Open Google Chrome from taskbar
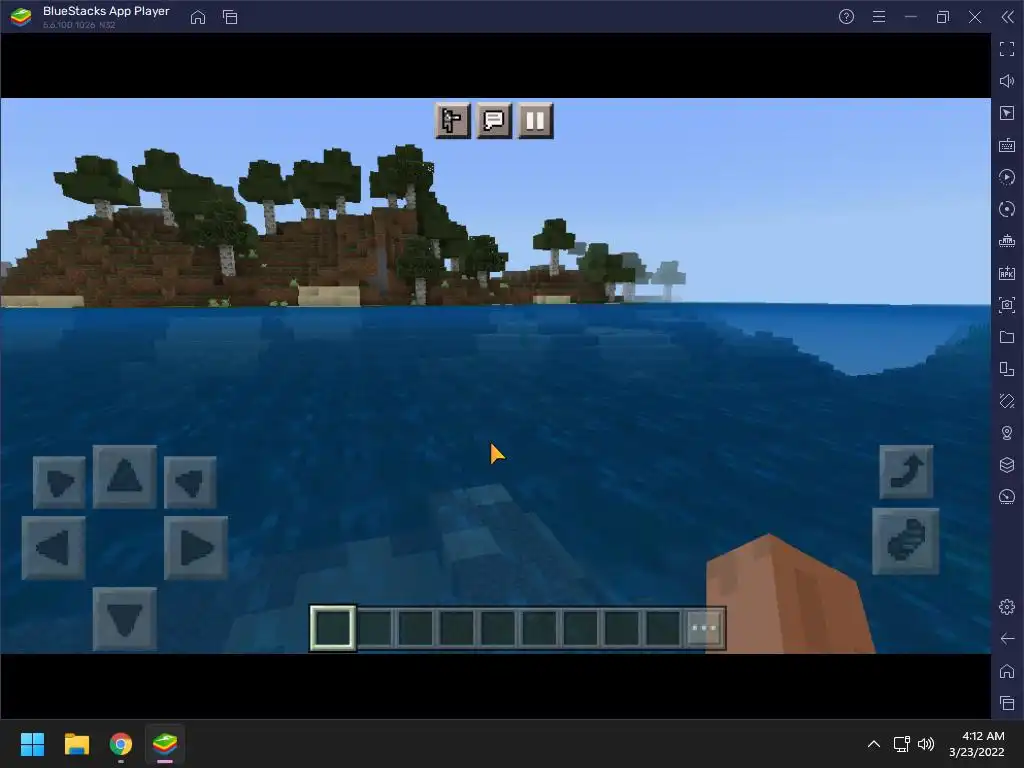Screen dimensions: 1024x768 click(x=121, y=744)
